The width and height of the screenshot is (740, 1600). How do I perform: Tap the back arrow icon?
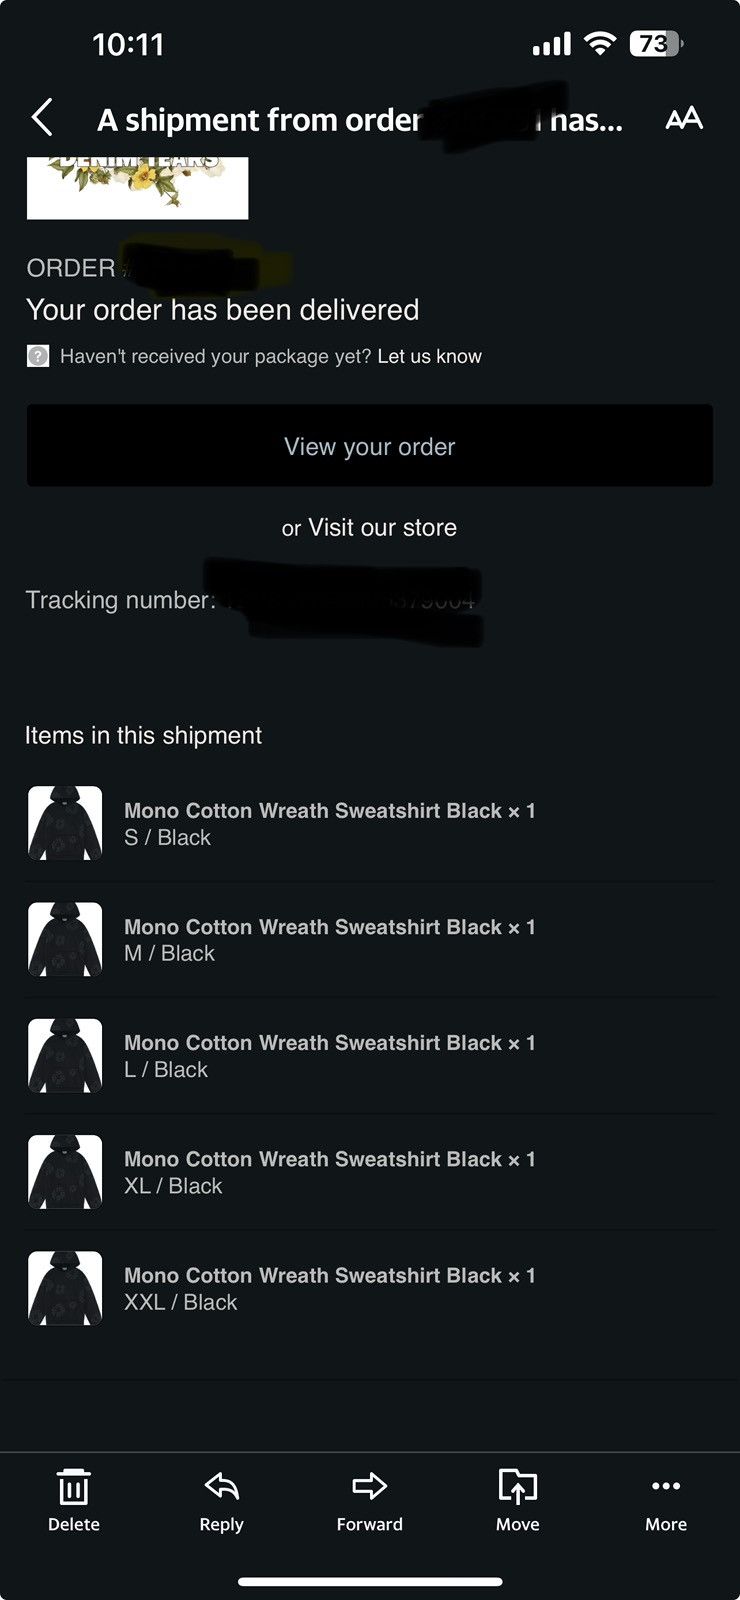click(42, 118)
